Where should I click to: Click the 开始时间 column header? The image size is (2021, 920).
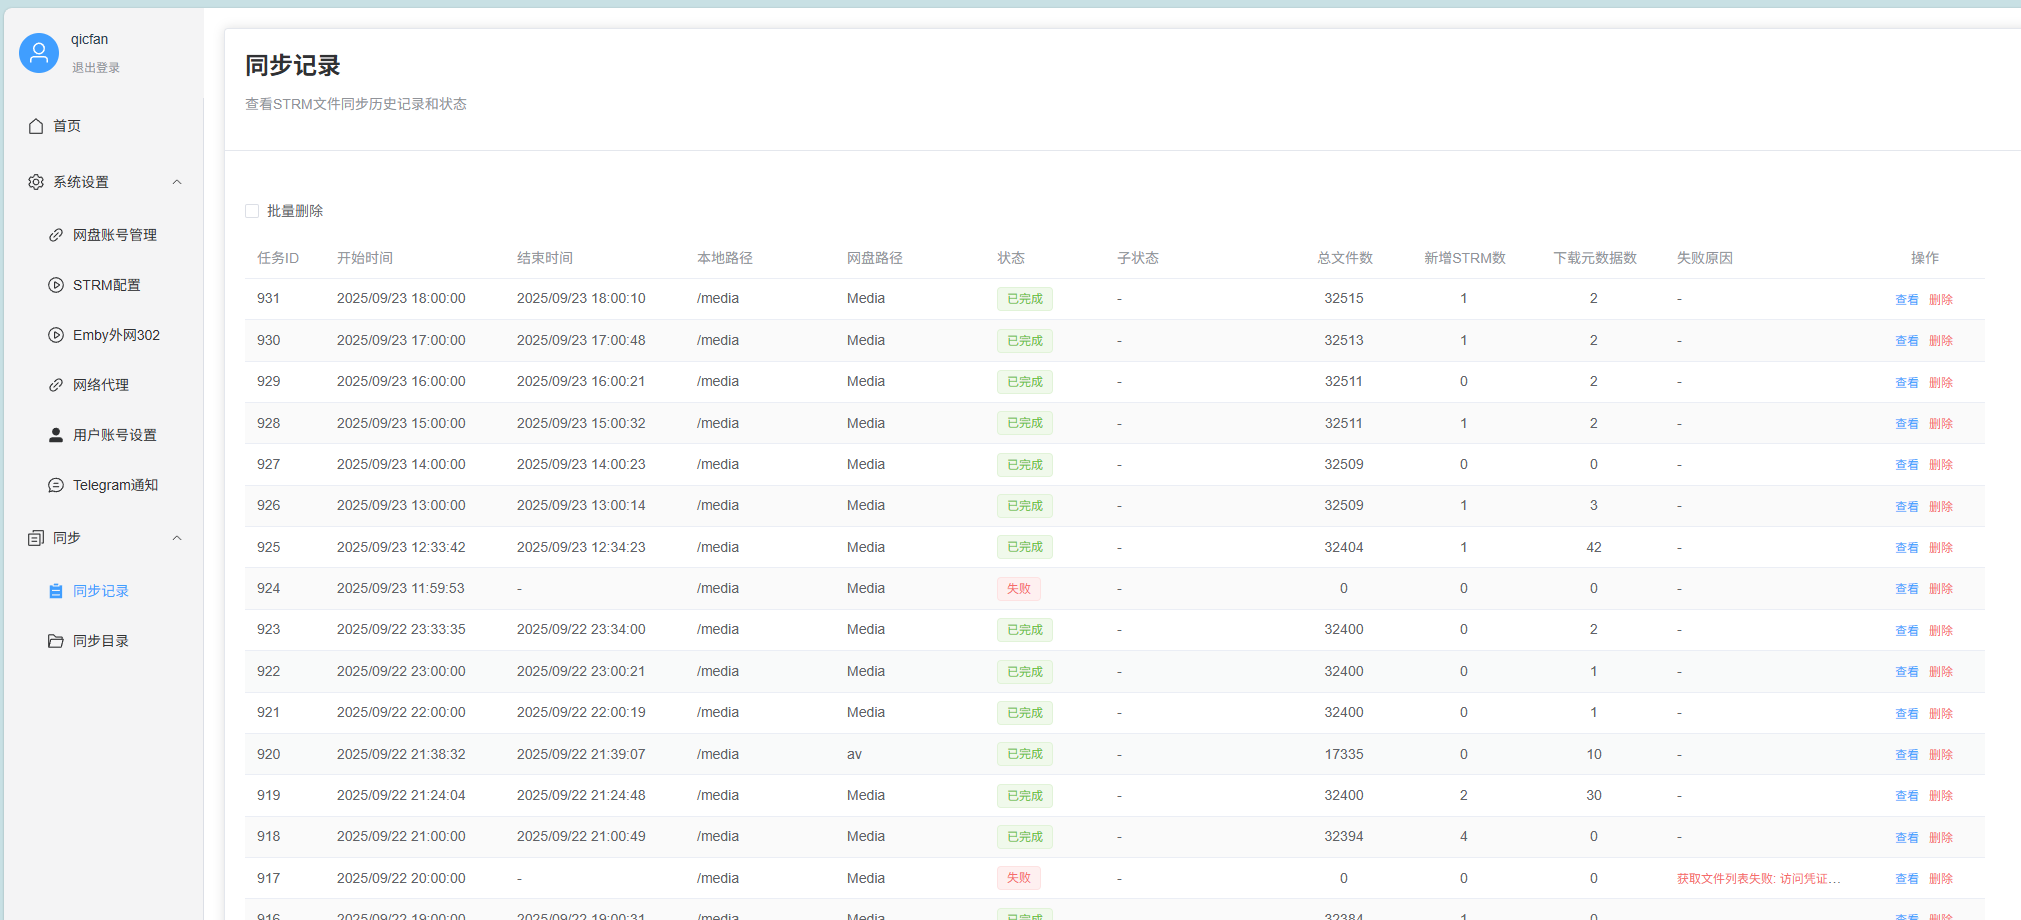click(x=365, y=258)
